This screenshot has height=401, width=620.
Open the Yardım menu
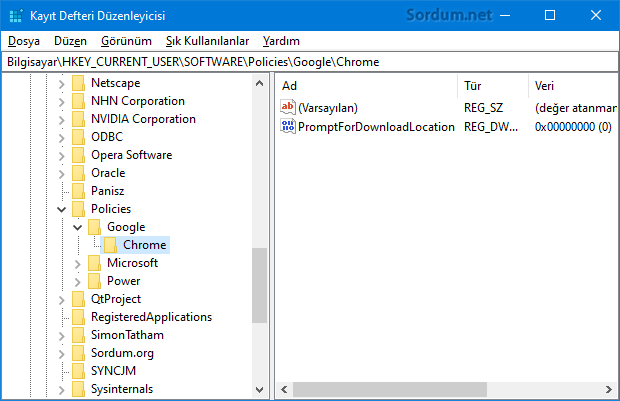point(281,41)
